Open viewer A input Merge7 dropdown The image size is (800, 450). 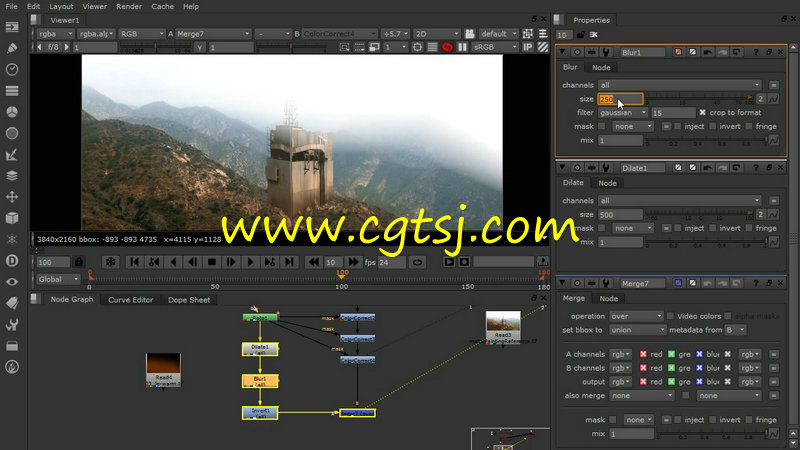tap(214, 34)
